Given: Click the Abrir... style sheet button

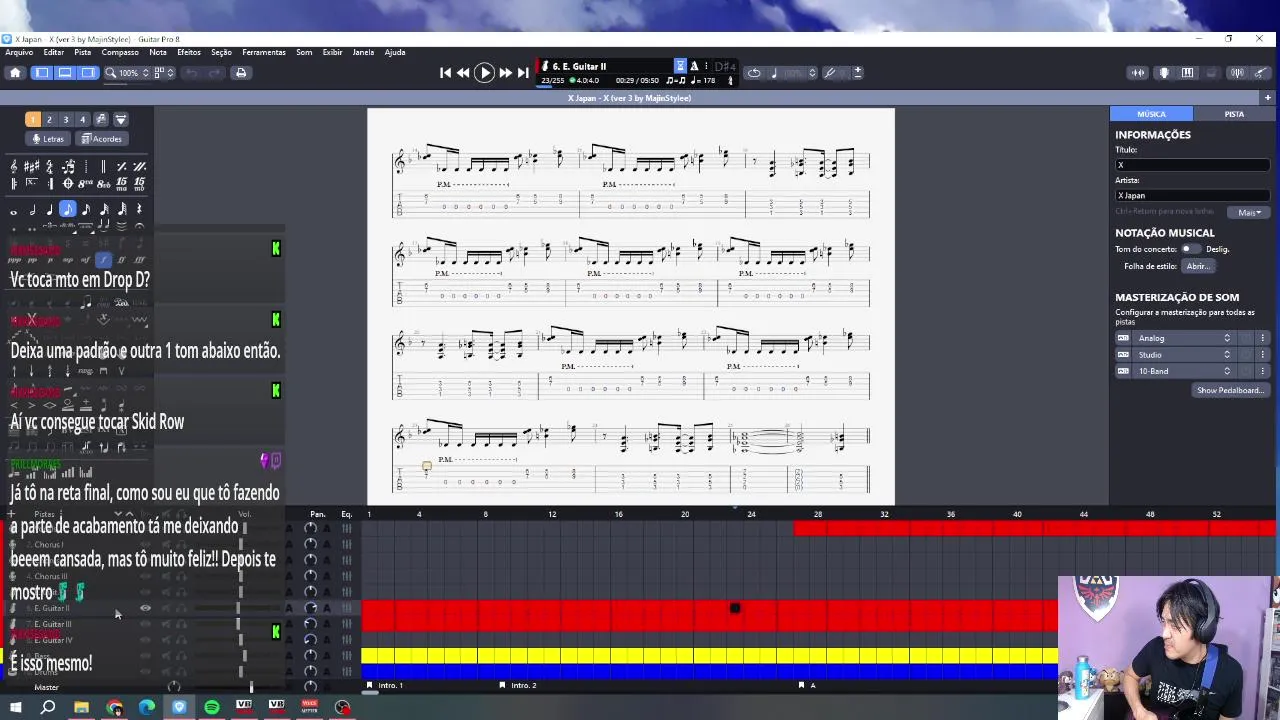Looking at the screenshot, I should point(1198,266).
